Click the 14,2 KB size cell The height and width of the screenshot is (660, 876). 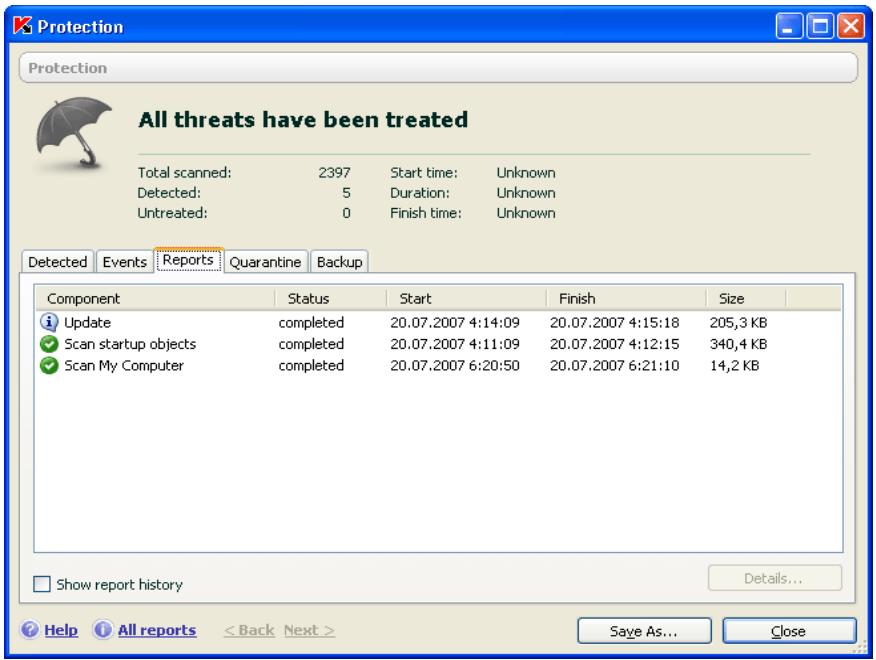(734, 365)
